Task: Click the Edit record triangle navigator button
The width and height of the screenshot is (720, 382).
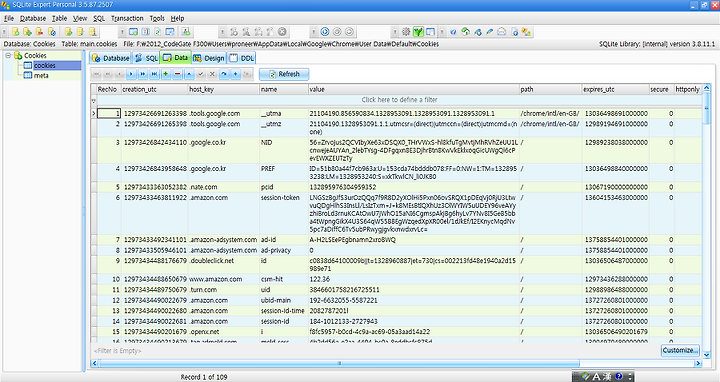Action: click(189, 74)
